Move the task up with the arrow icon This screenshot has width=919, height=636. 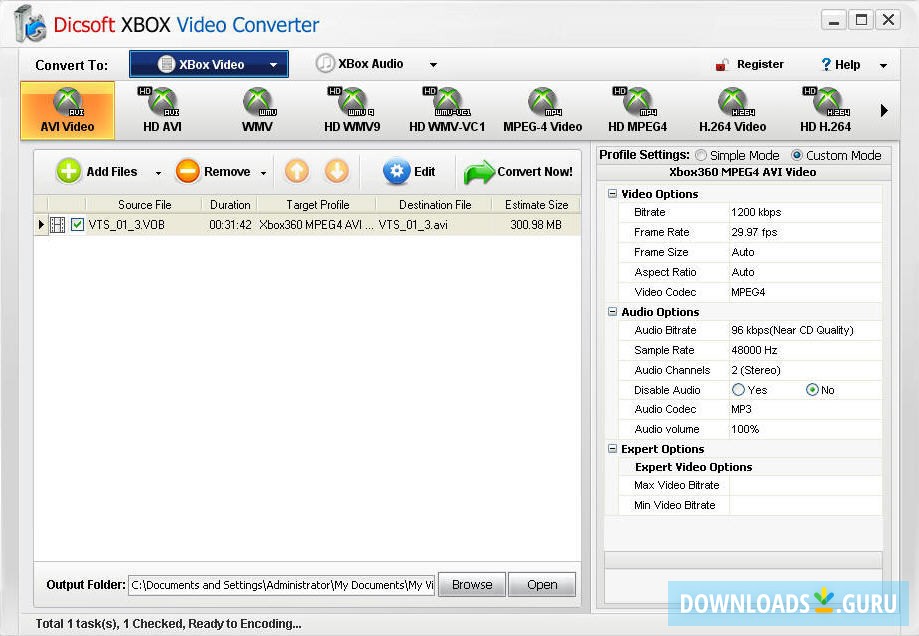[x=297, y=171]
